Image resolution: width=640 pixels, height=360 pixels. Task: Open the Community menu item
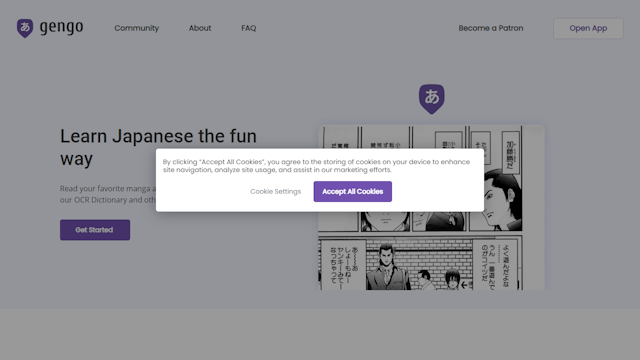(x=136, y=28)
